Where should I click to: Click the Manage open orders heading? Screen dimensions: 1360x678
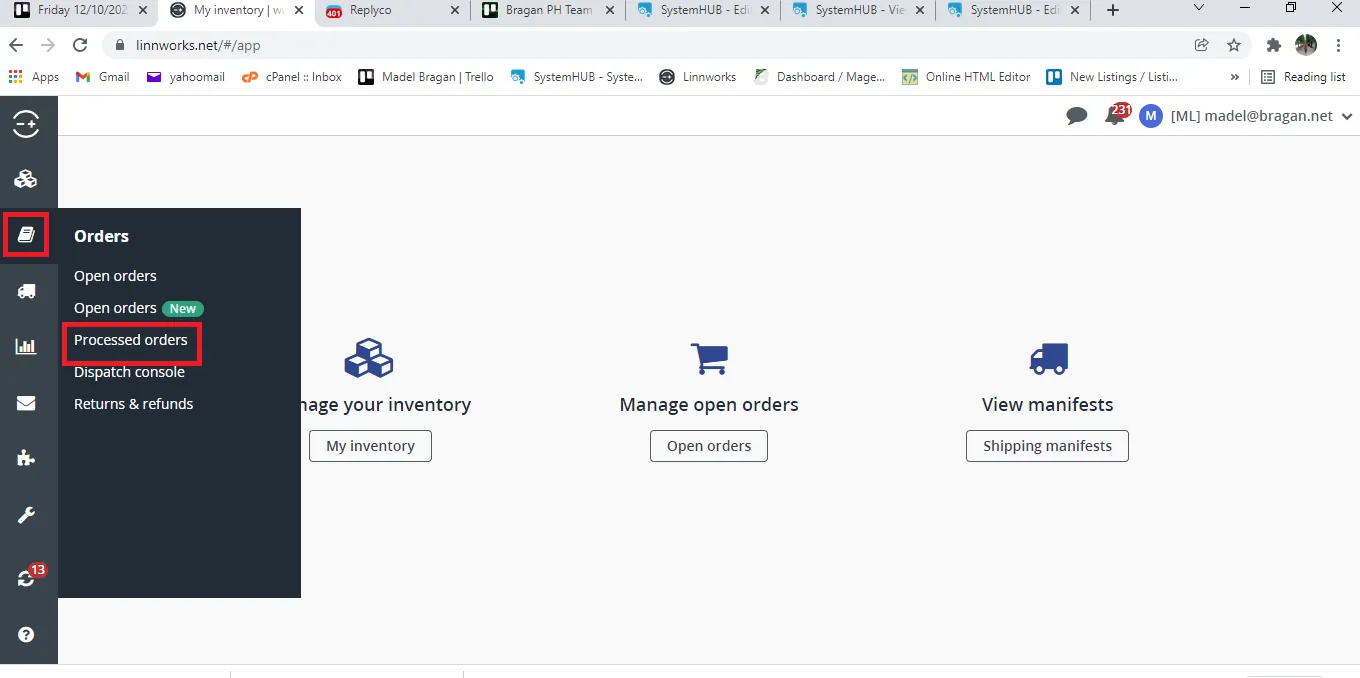click(x=709, y=405)
